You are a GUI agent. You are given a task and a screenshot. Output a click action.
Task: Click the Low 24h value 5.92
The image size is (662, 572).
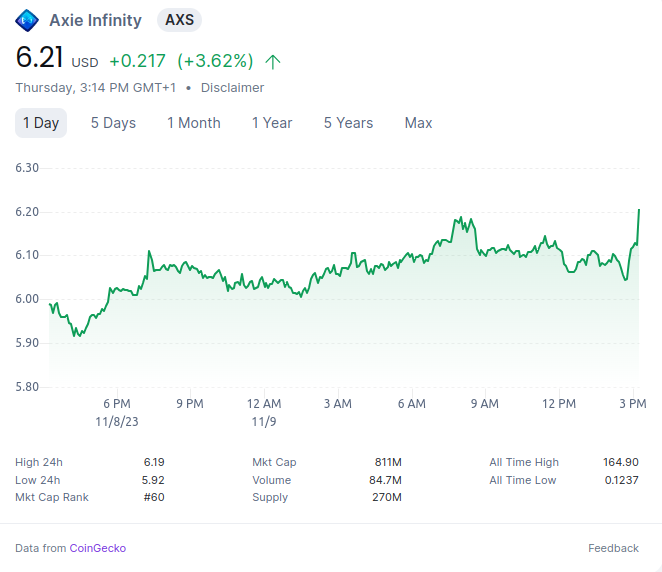153,480
